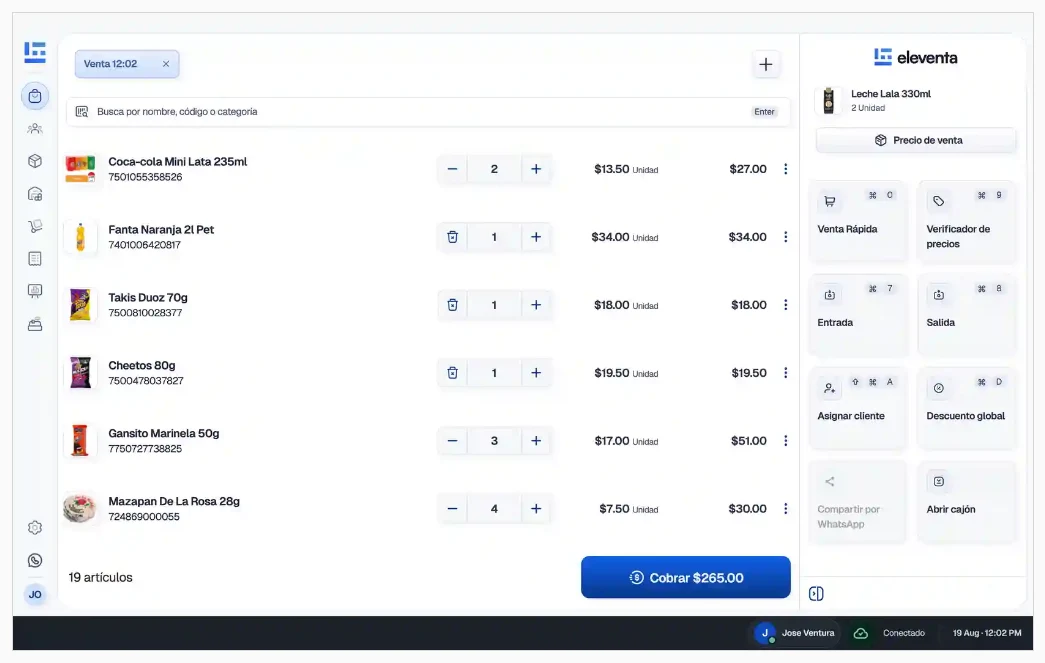Click the JO user avatar
The image size is (1045, 663).
35,594
